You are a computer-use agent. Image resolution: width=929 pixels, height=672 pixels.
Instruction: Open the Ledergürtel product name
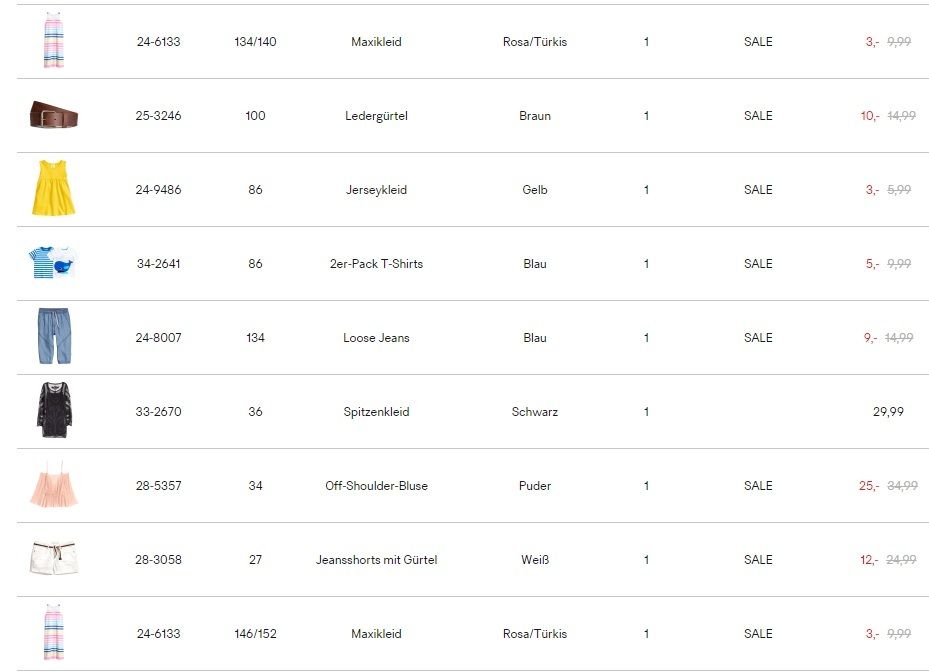(x=376, y=116)
